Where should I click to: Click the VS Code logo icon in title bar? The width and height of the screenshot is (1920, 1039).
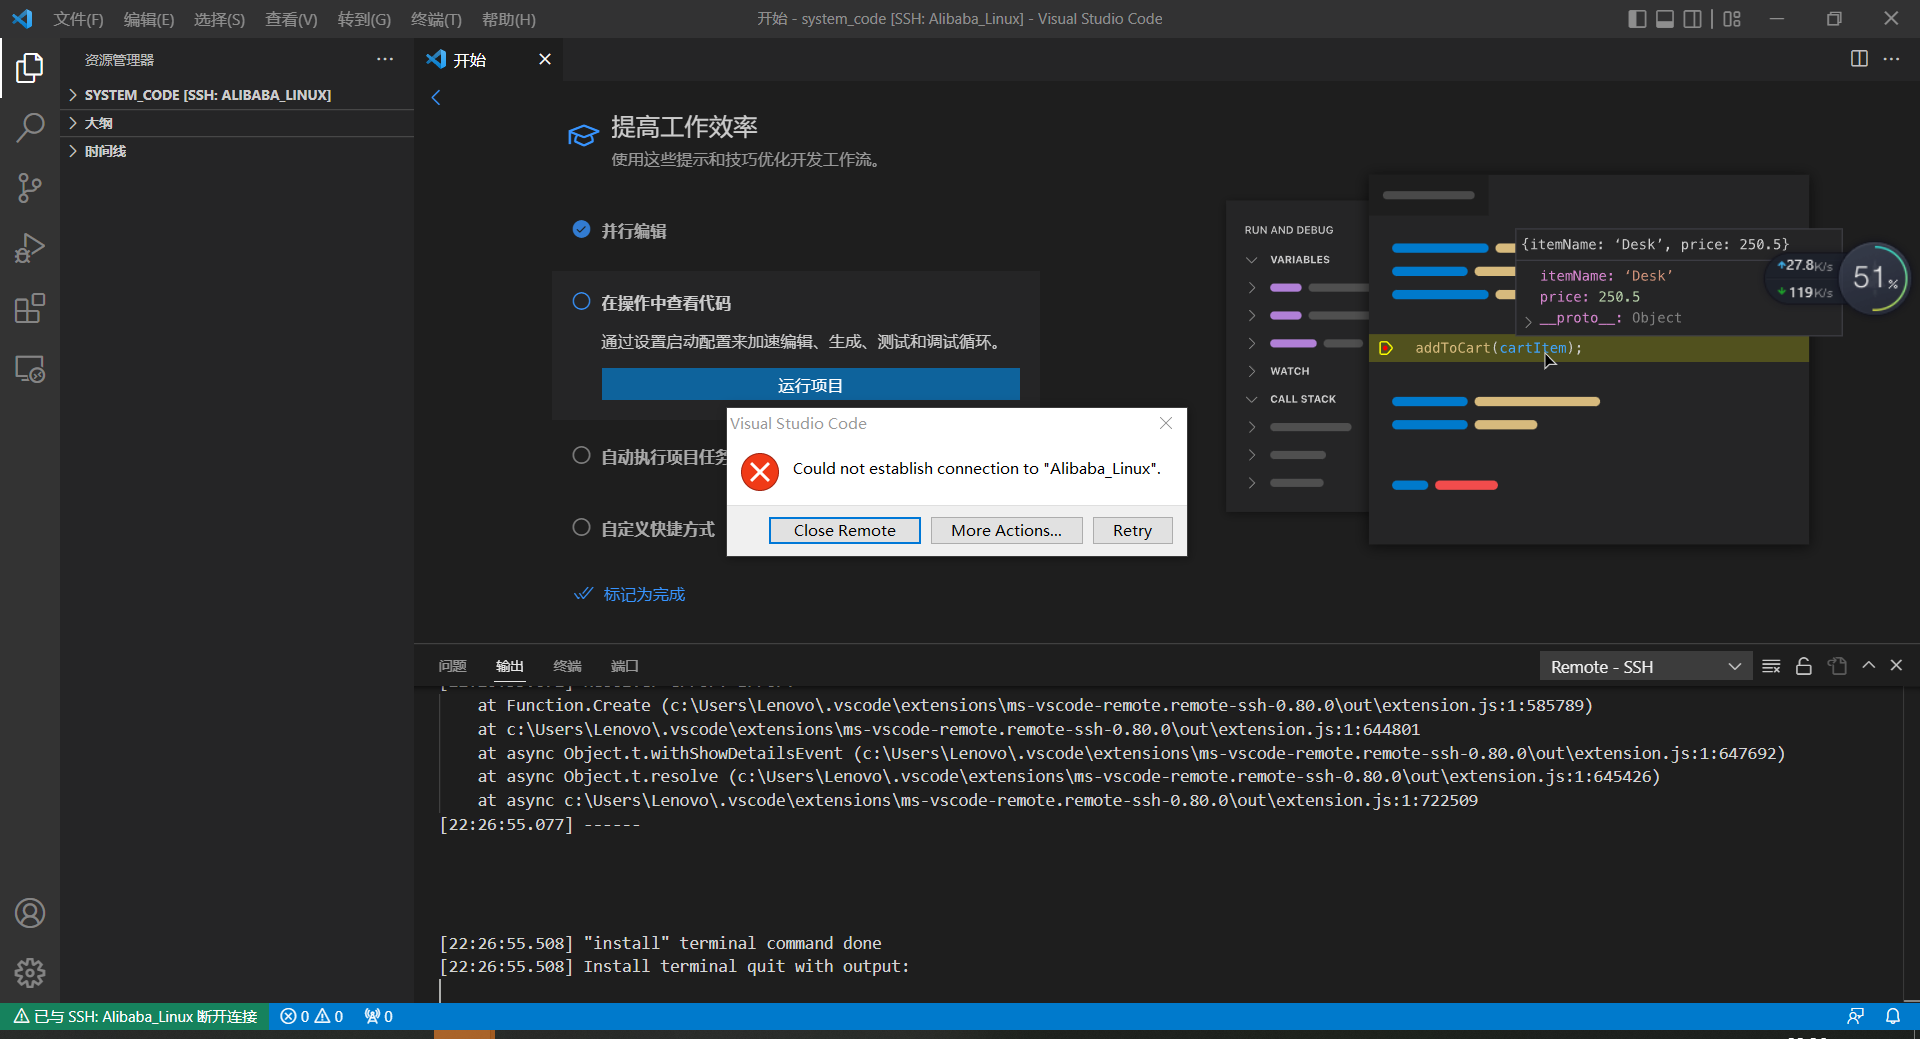pos(23,19)
